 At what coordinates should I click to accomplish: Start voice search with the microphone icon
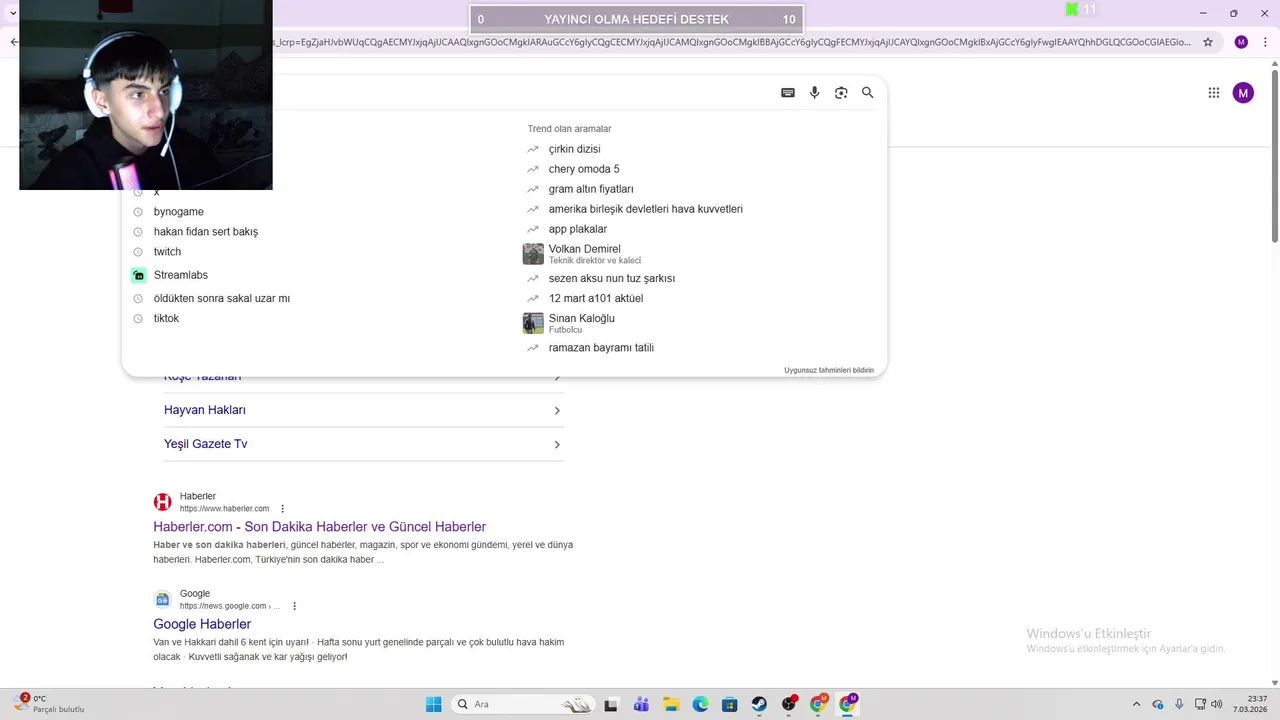(814, 93)
